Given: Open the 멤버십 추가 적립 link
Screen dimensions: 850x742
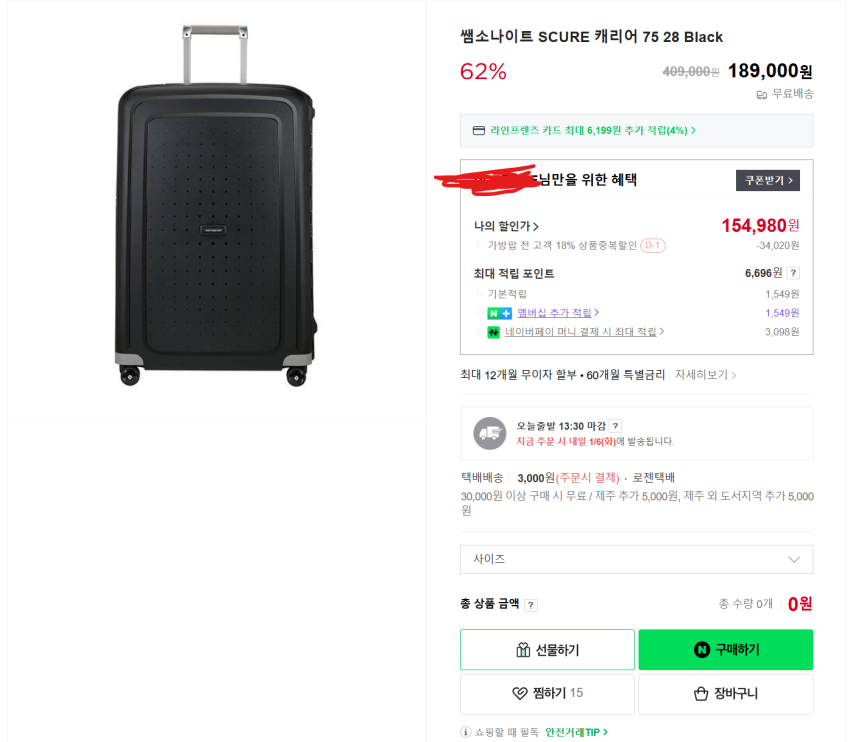Looking at the screenshot, I should pos(557,313).
